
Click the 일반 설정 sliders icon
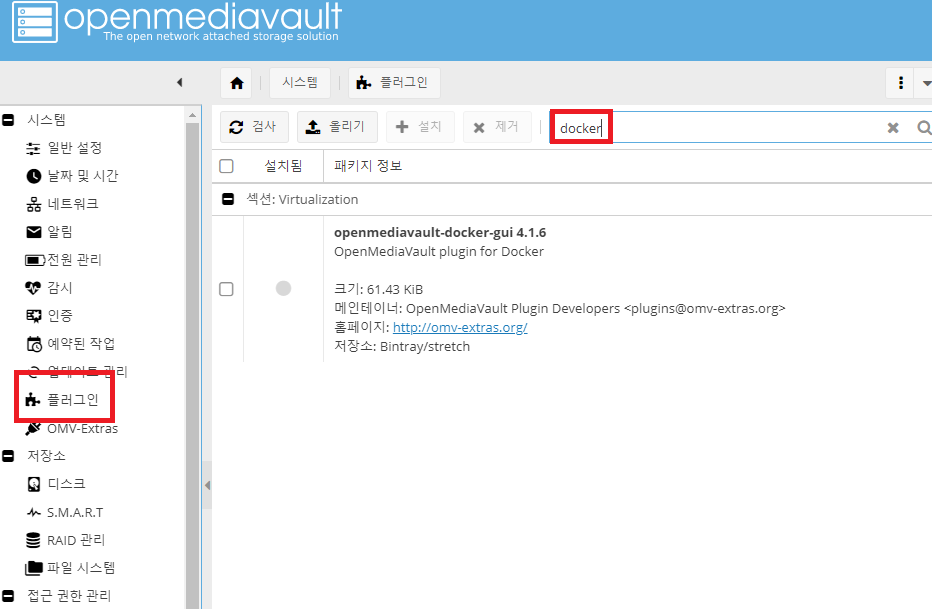[33, 148]
